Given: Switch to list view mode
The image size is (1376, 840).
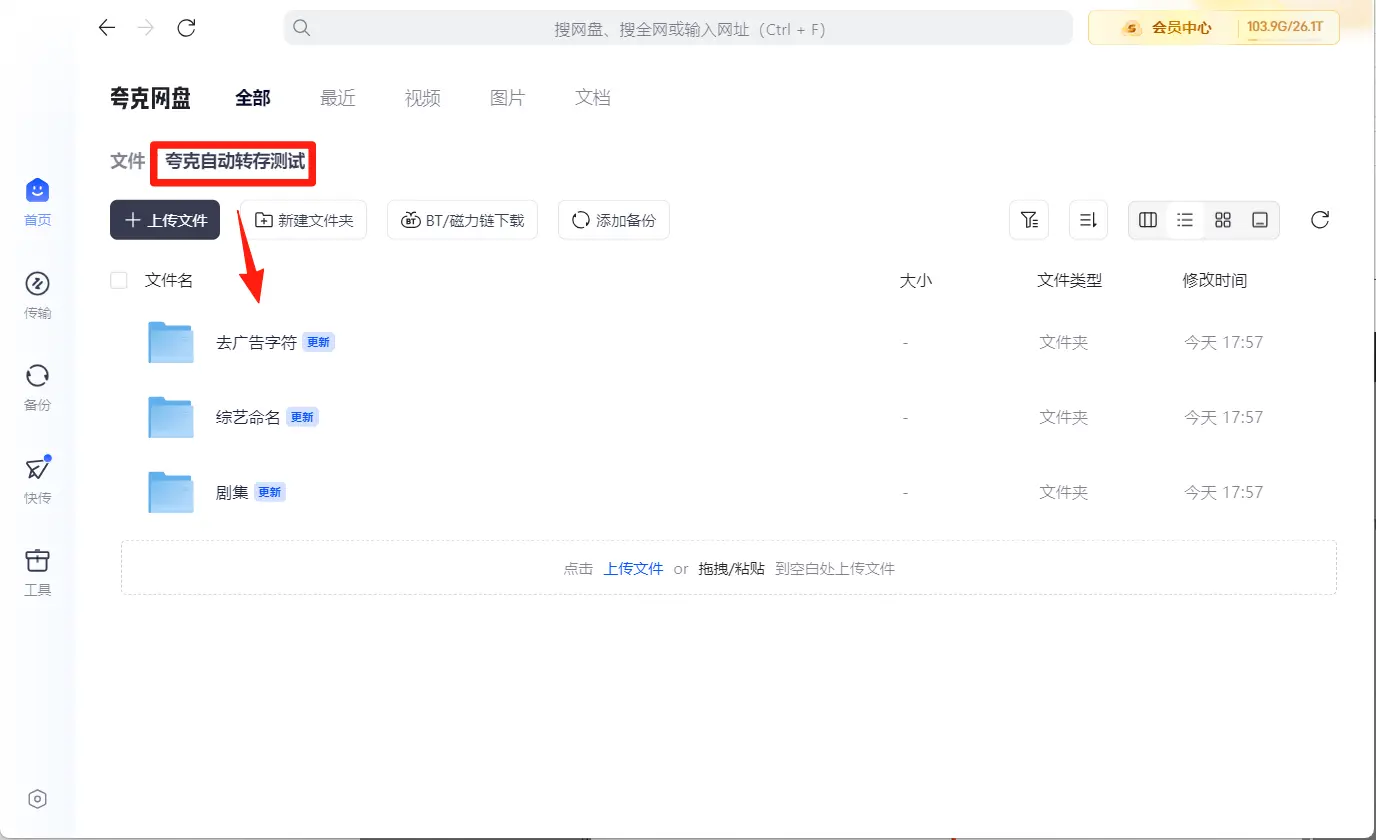Looking at the screenshot, I should pyautogui.click(x=1185, y=220).
